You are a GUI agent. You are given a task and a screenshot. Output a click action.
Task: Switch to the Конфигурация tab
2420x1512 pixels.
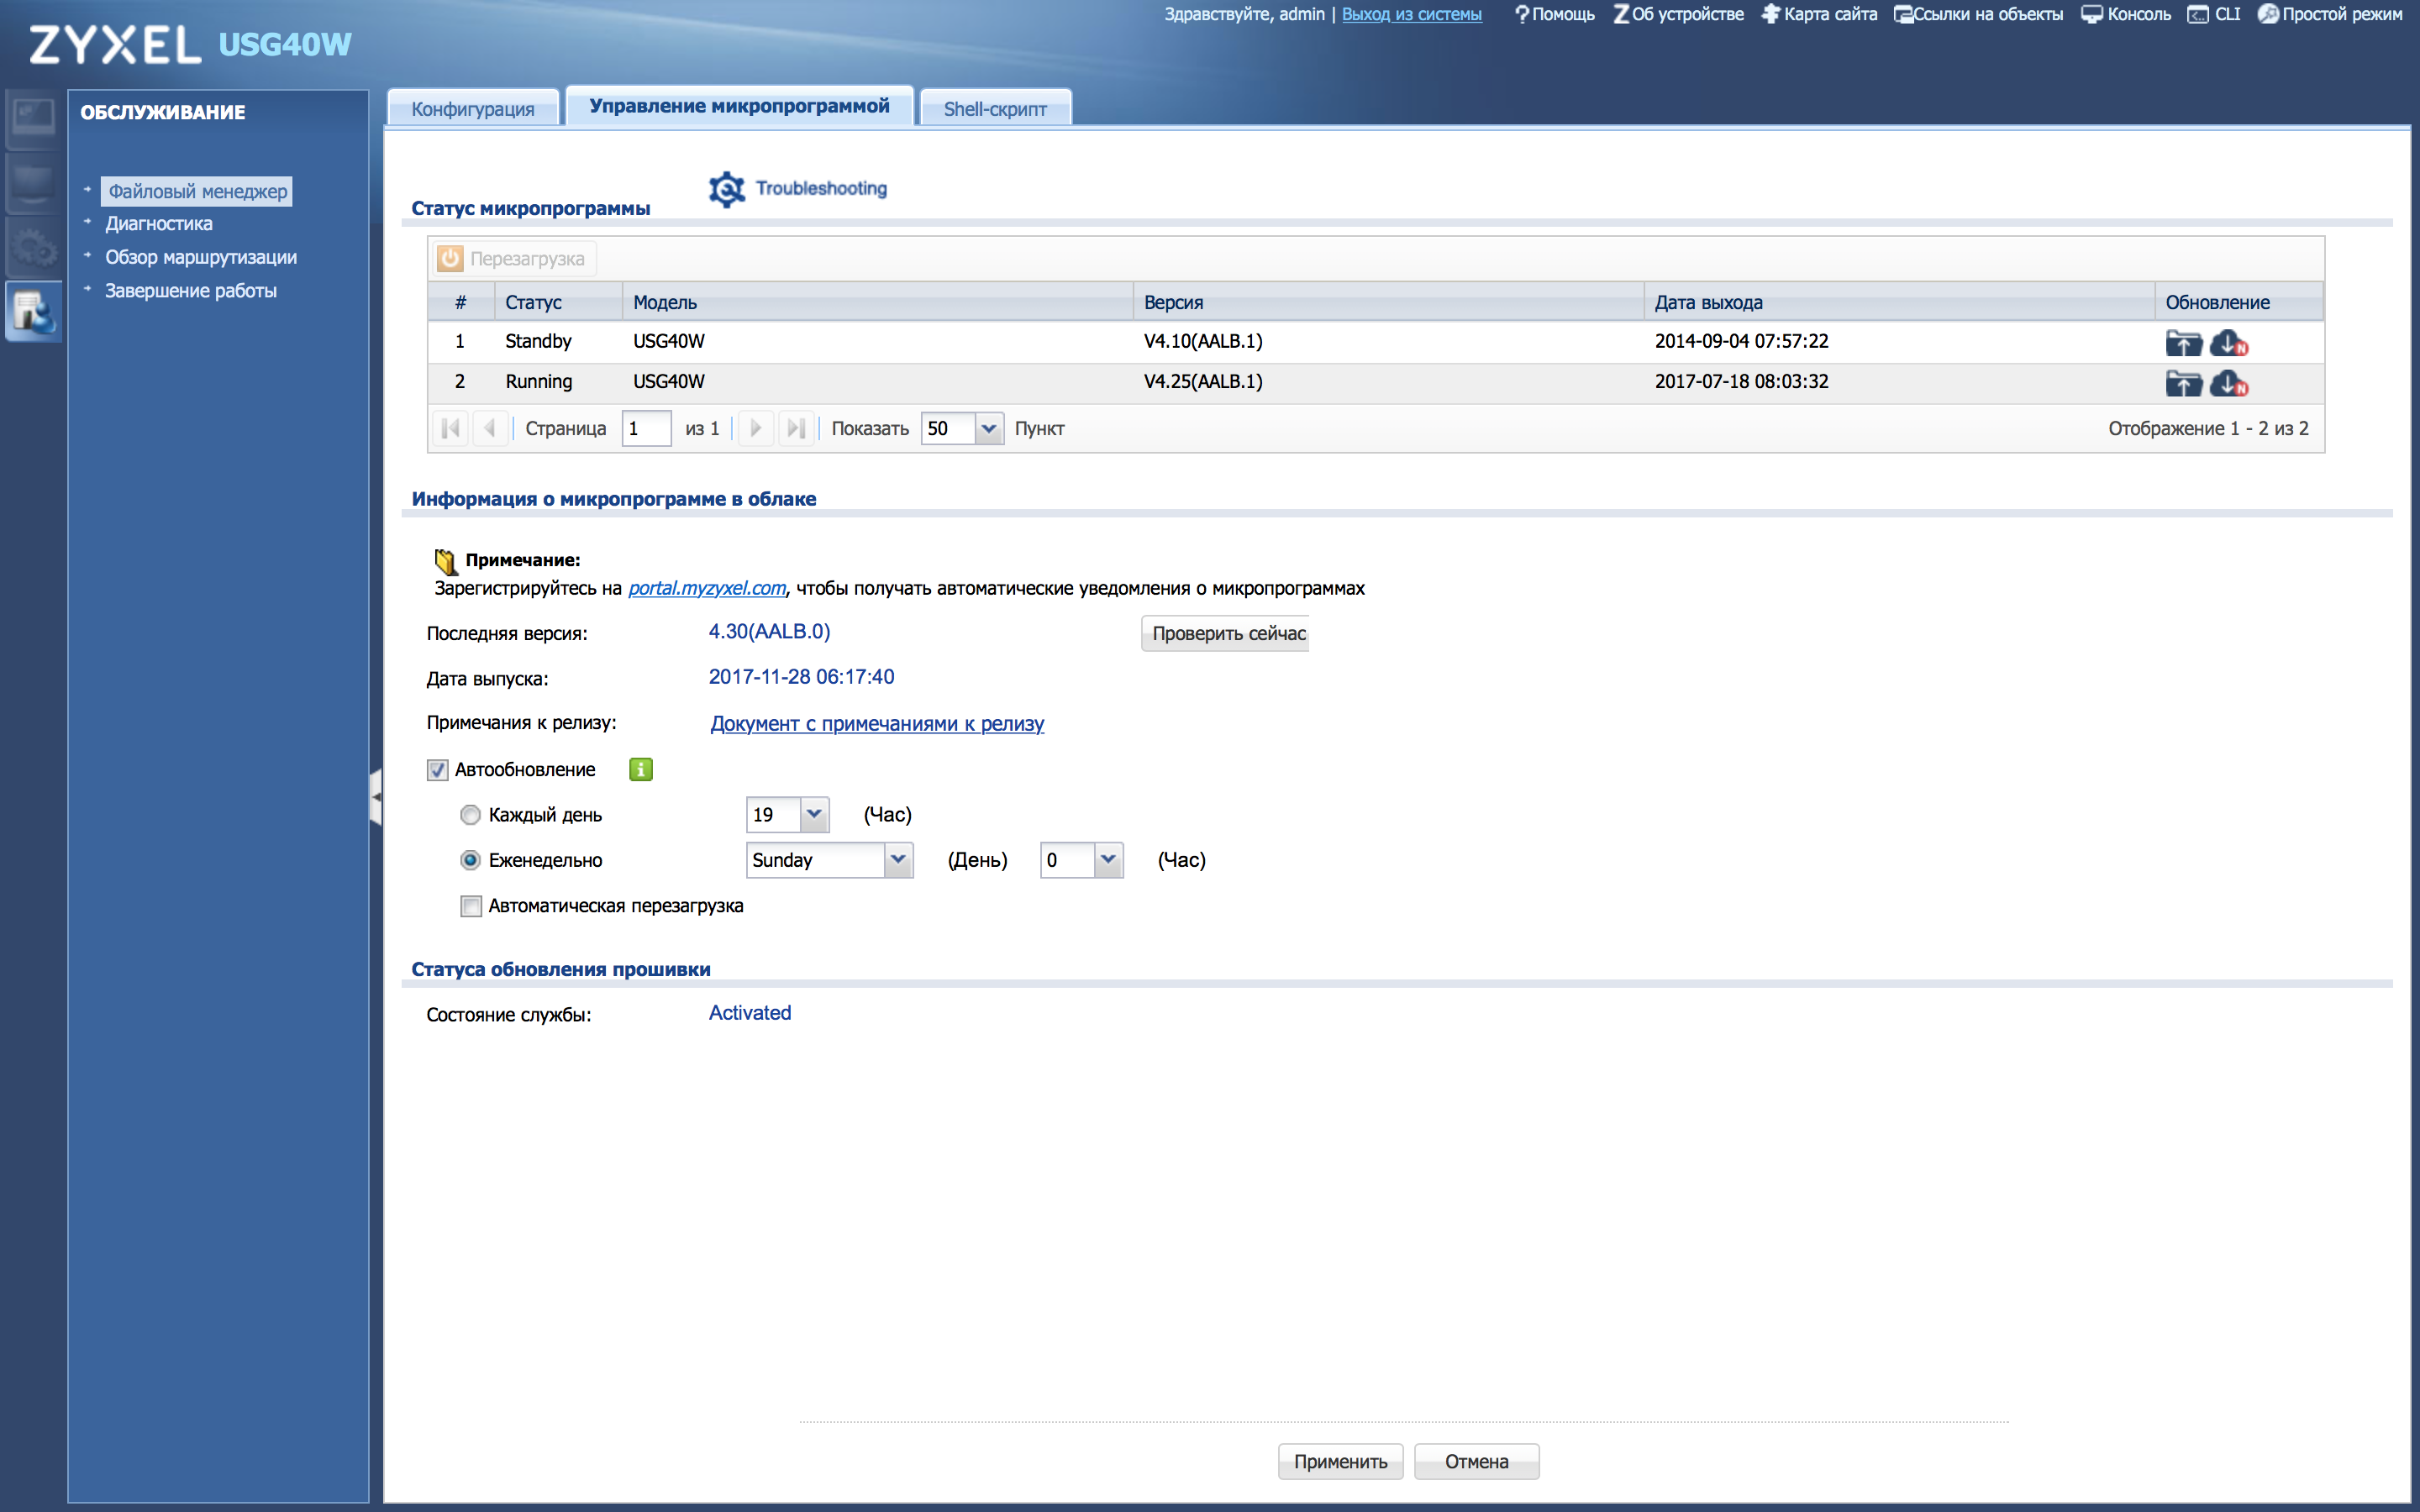pos(472,109)
